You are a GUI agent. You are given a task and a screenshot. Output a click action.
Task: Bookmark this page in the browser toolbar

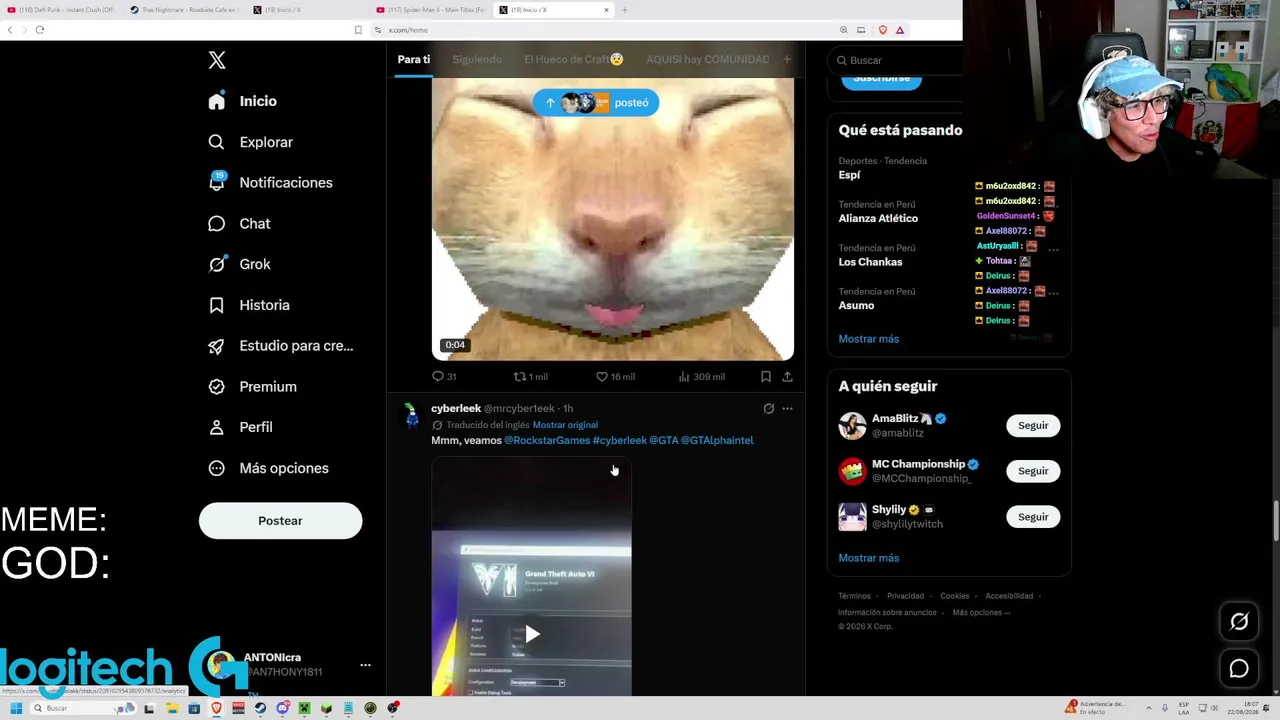[358, 30]
